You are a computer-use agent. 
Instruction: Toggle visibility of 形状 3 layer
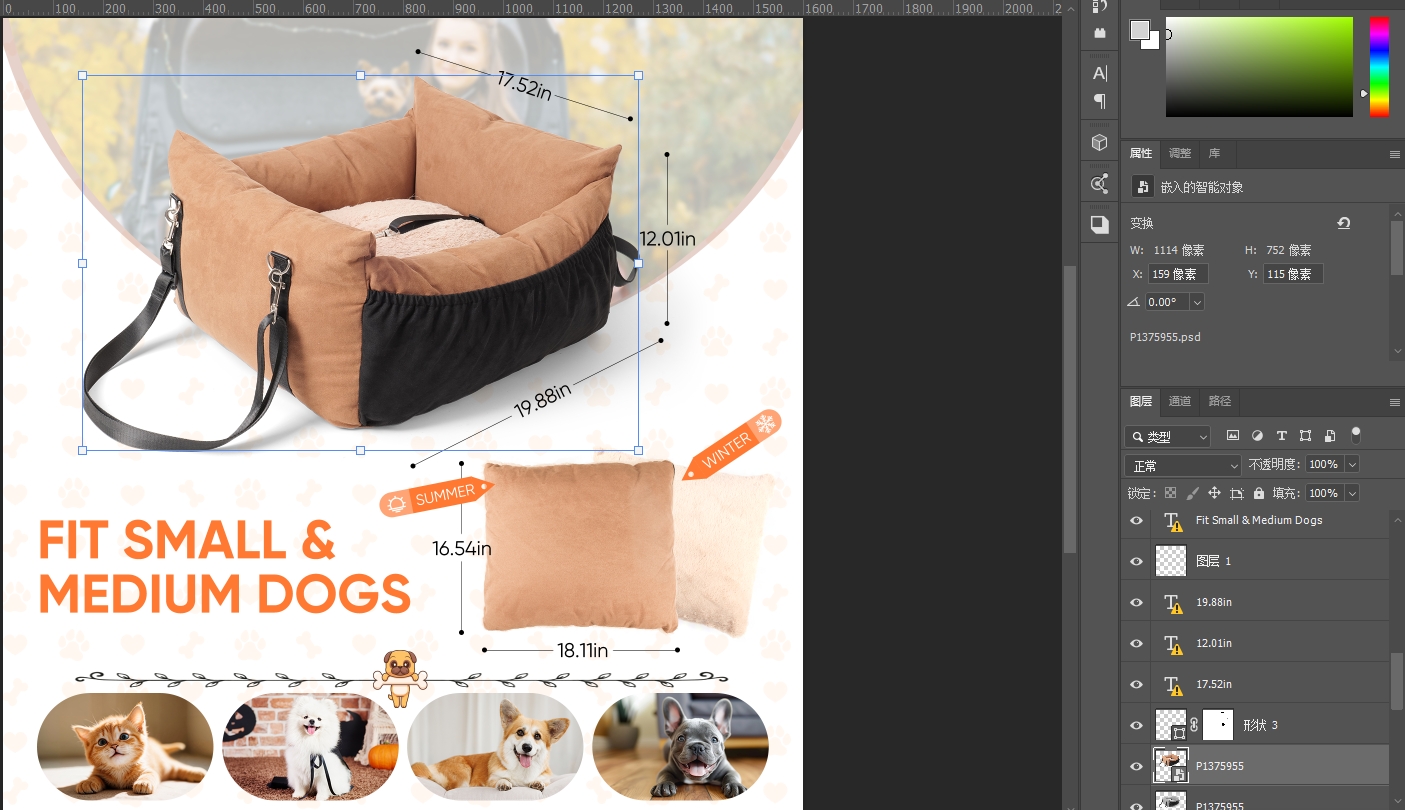click(x=1136, y=725)
